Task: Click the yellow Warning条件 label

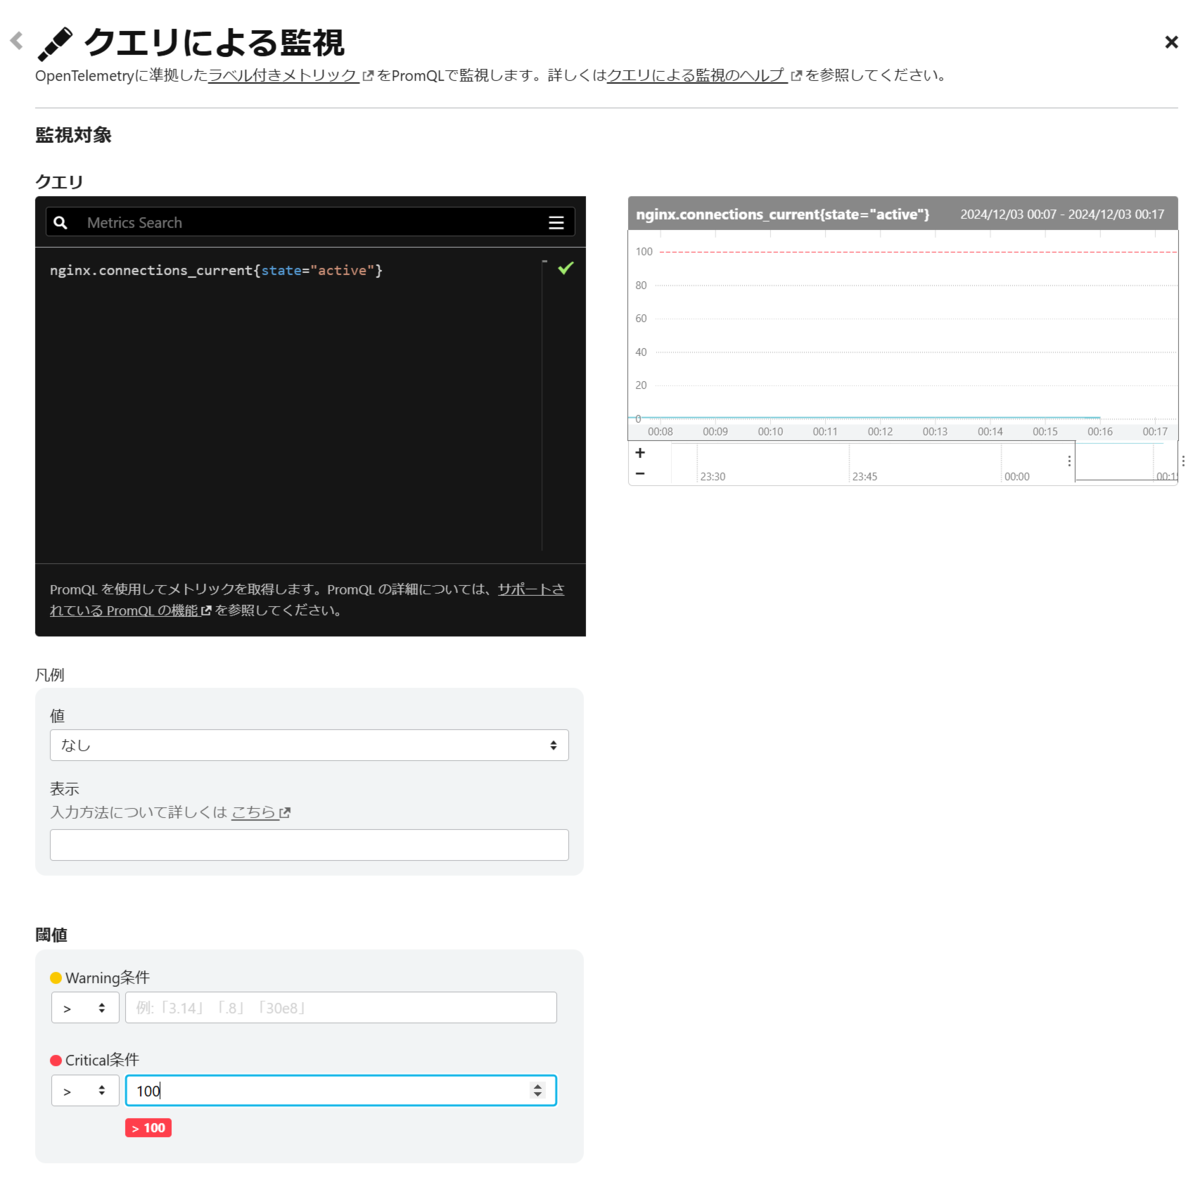Action: point(100,978)
